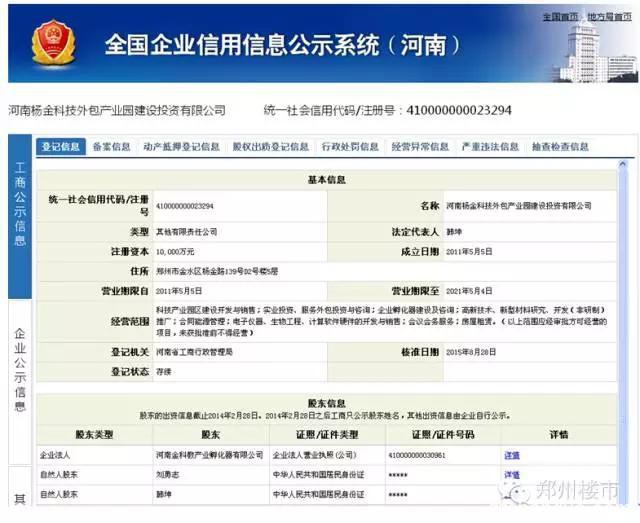
Task: Click the 基本信息 section header
Action: pos(327,180)
